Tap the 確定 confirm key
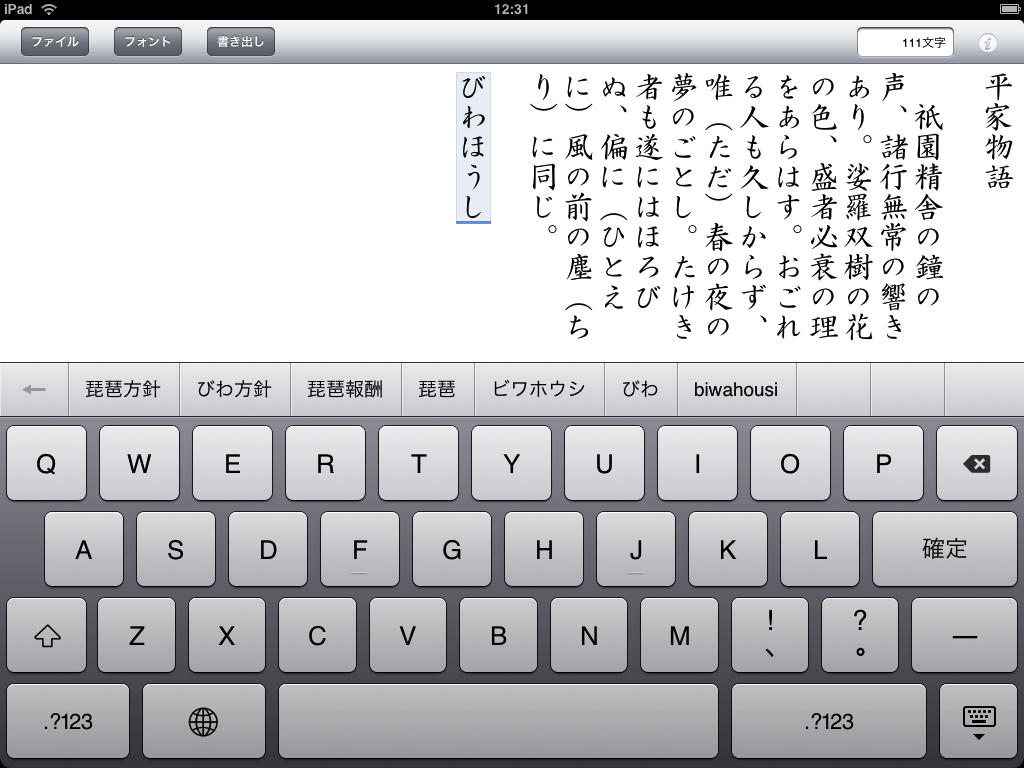This screenshot has height=768, width=1024. pos(944,549)
